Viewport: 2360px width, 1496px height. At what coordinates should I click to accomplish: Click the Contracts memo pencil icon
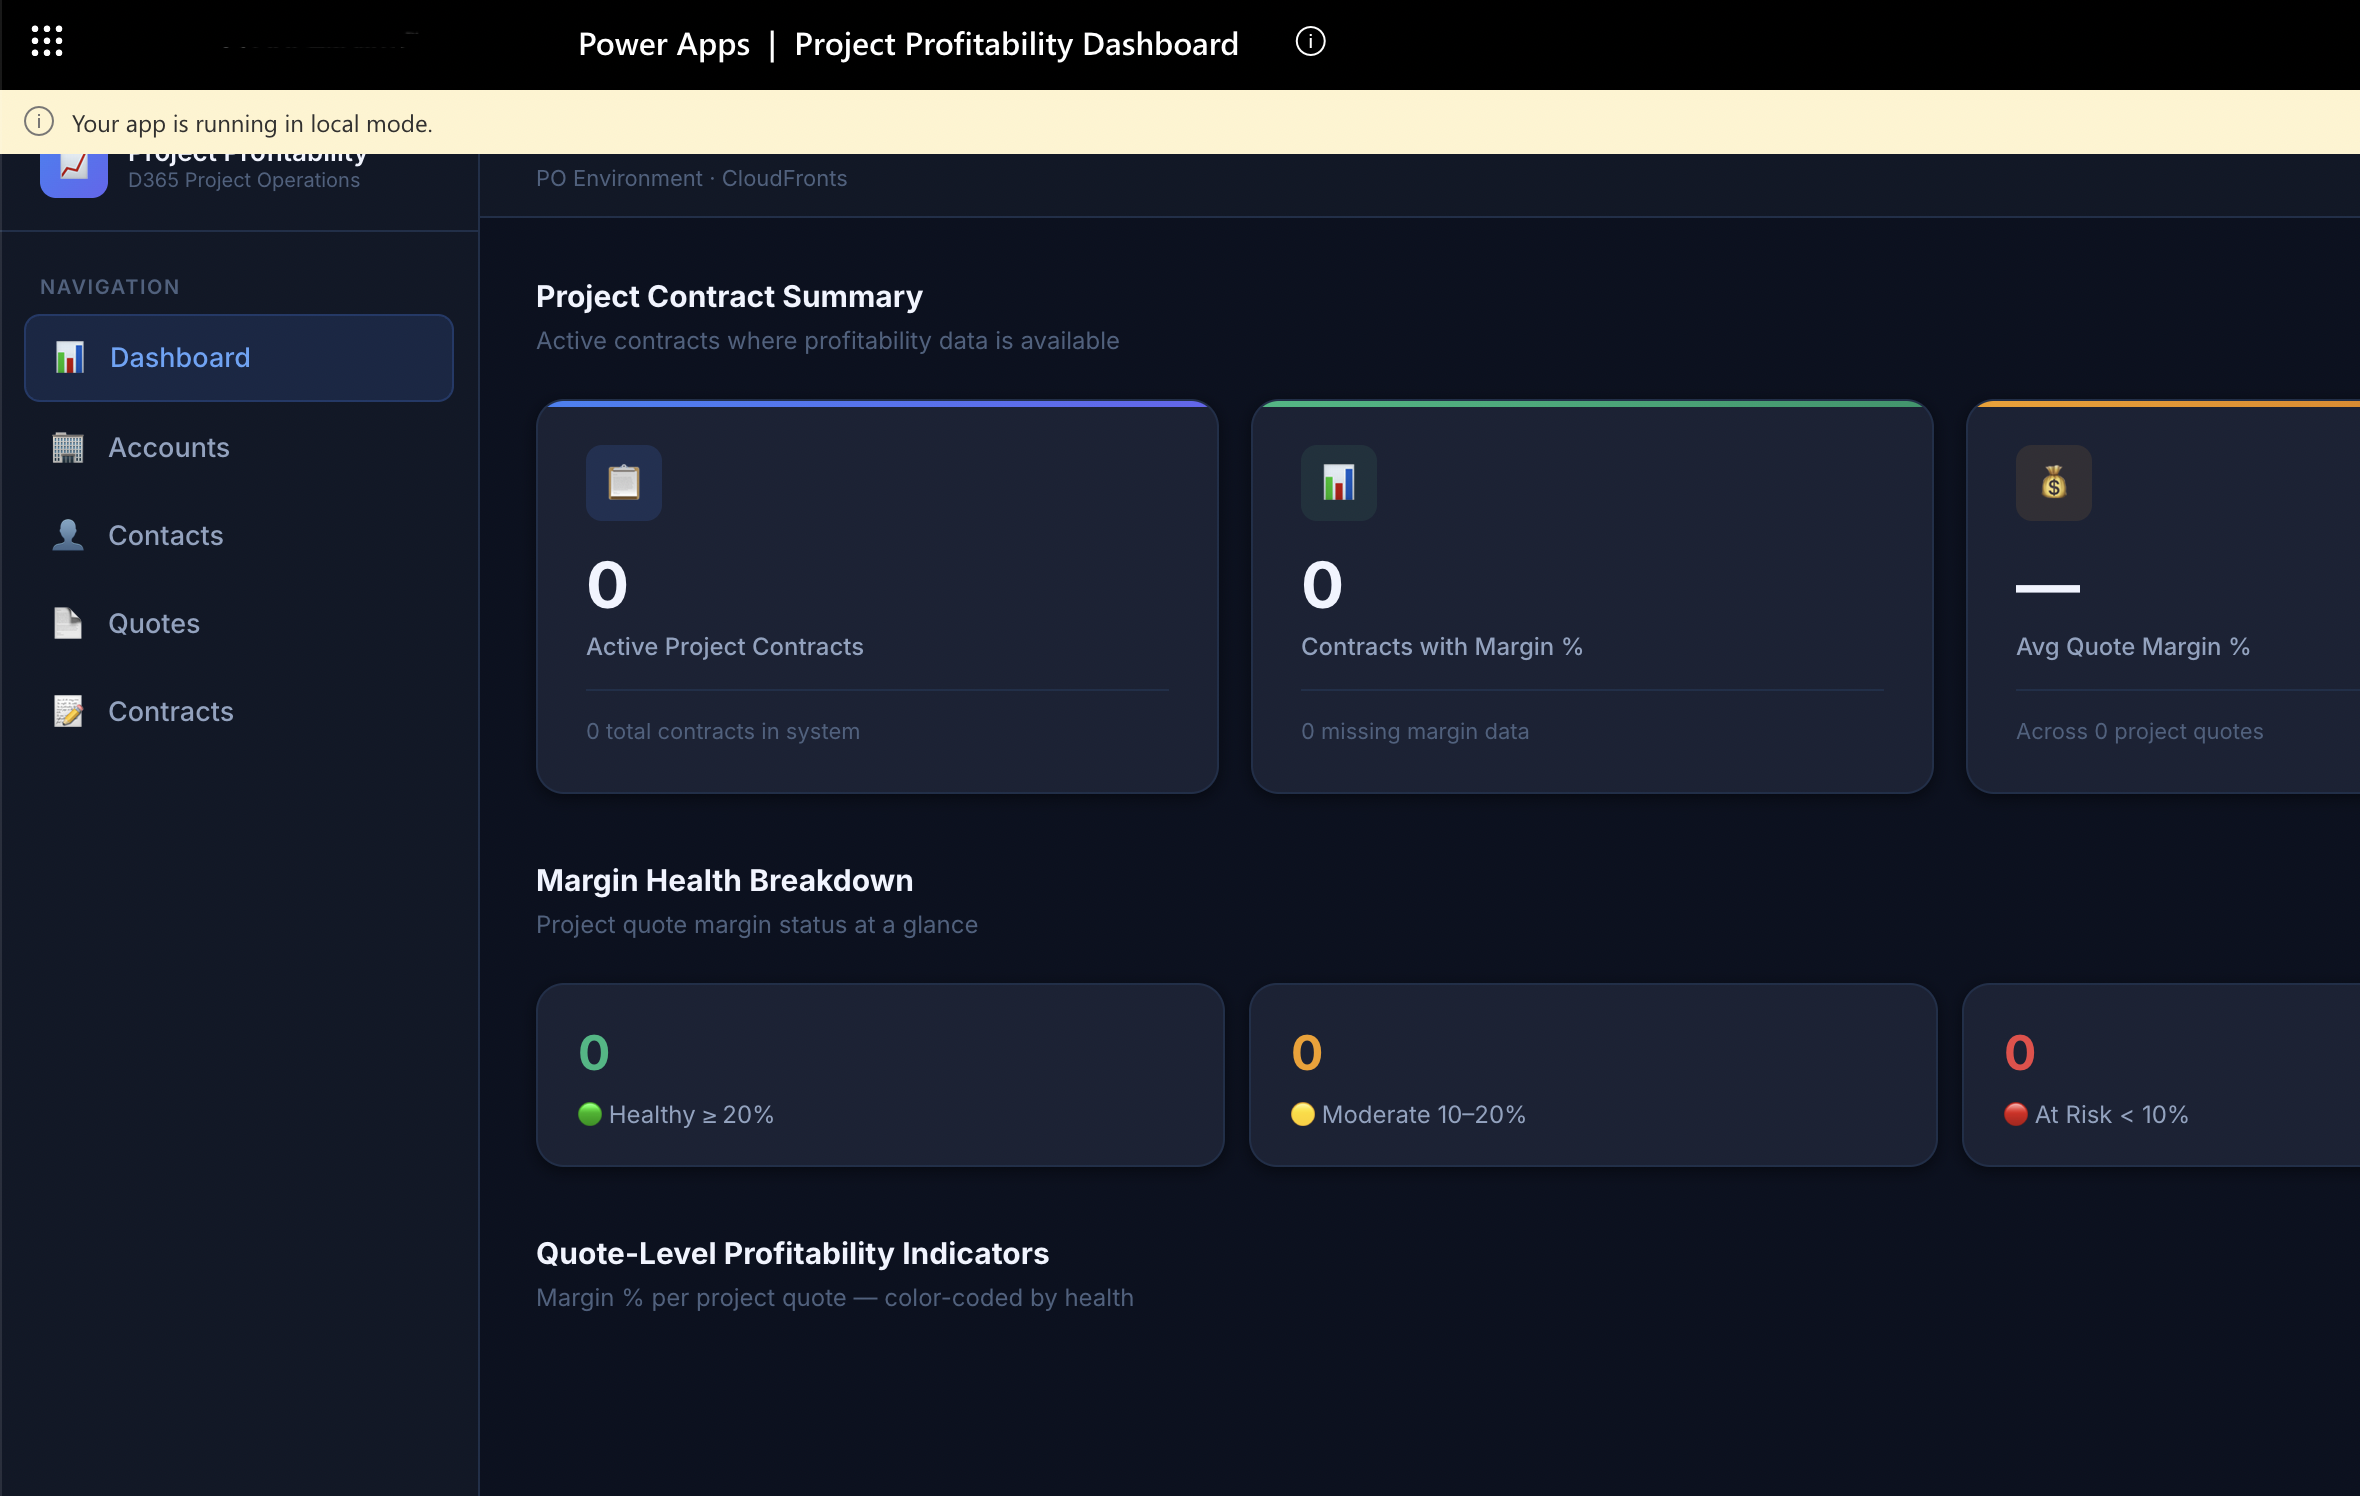click(x=68, y=711)
